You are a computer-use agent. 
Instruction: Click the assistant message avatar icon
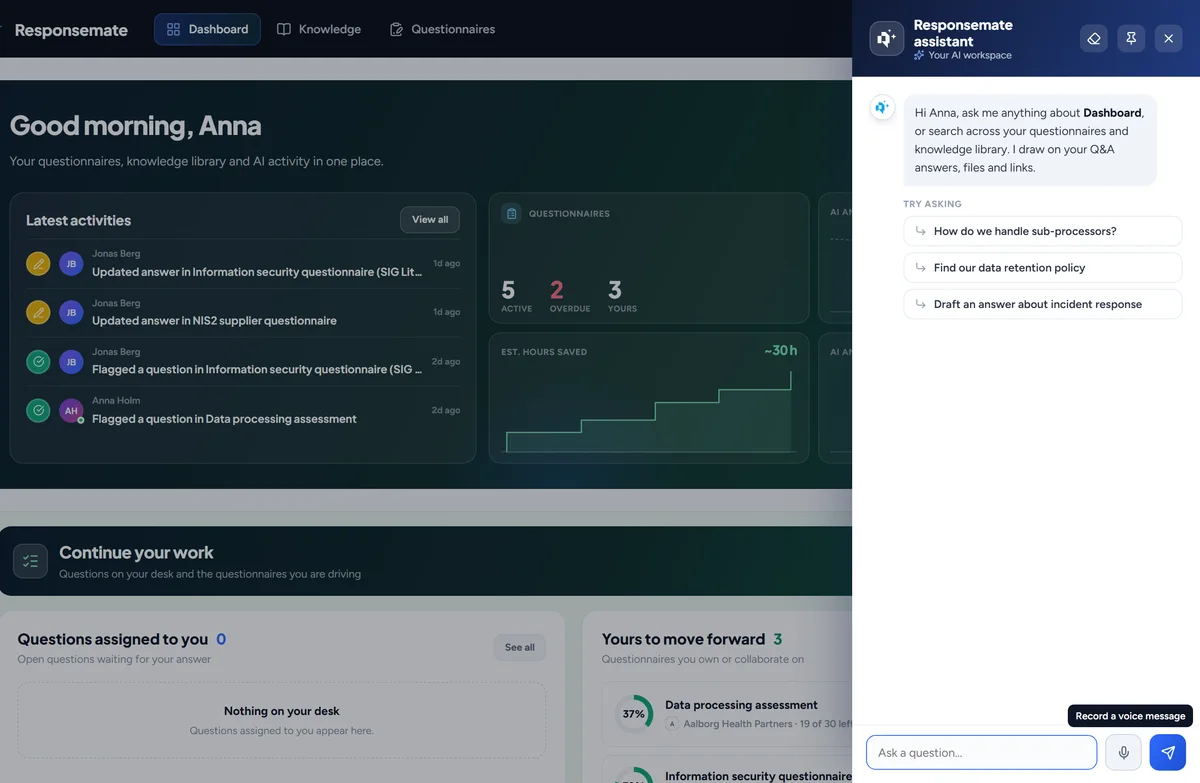pos(882,107)
